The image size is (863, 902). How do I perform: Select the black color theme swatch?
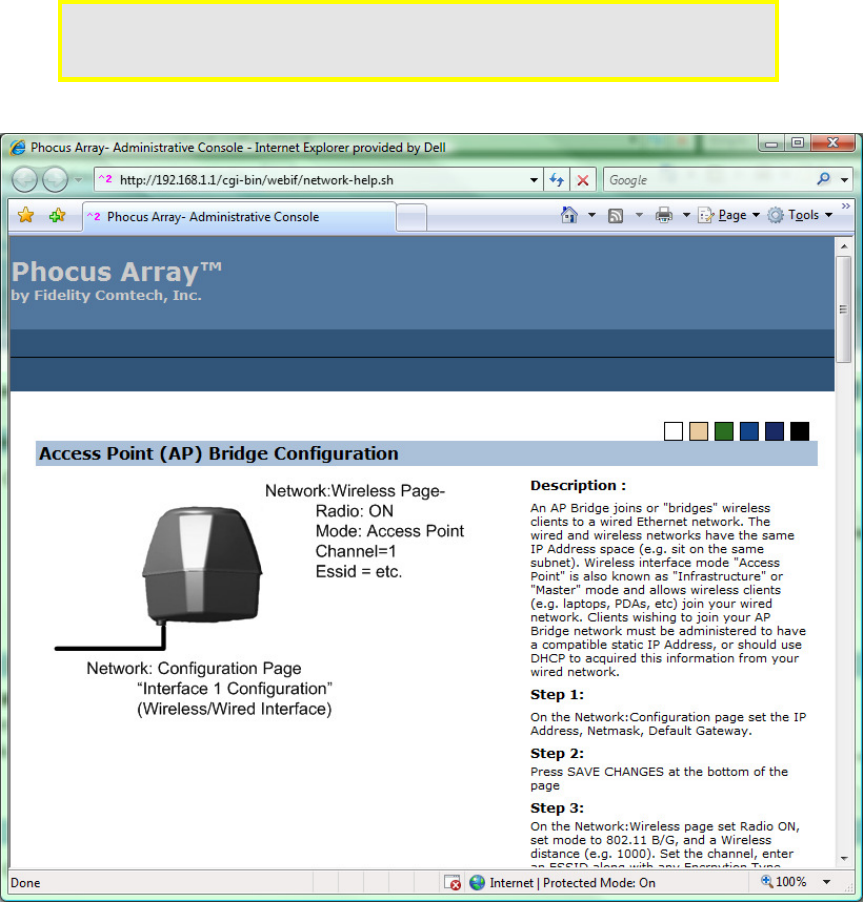tap(800, 431)
